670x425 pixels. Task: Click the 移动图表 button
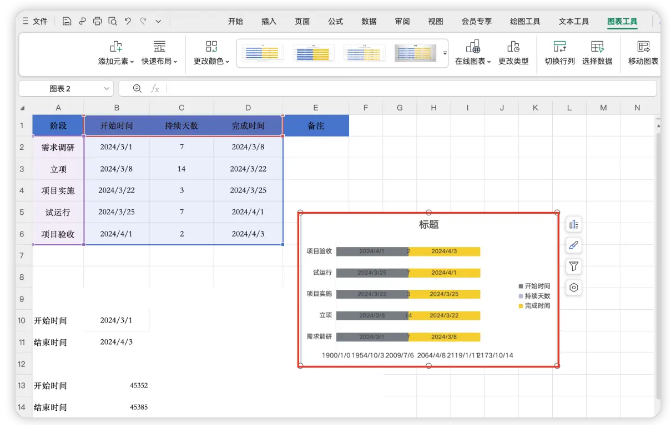click(643, 53)
